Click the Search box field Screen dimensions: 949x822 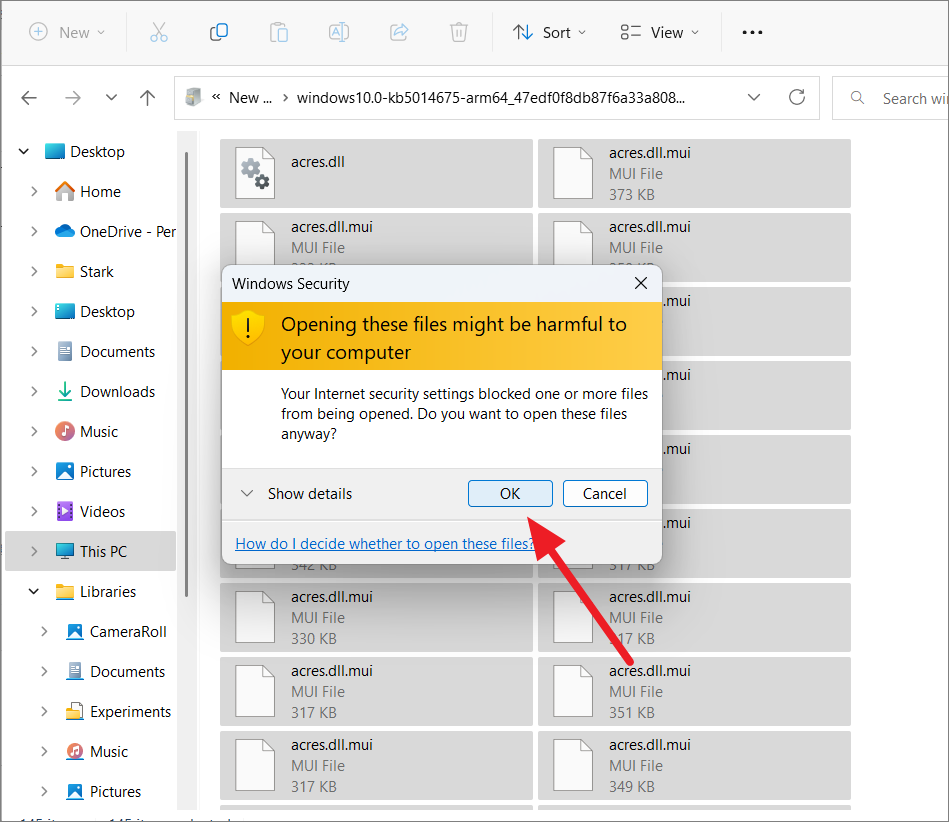pyautogui.click(x=890, y=97)
